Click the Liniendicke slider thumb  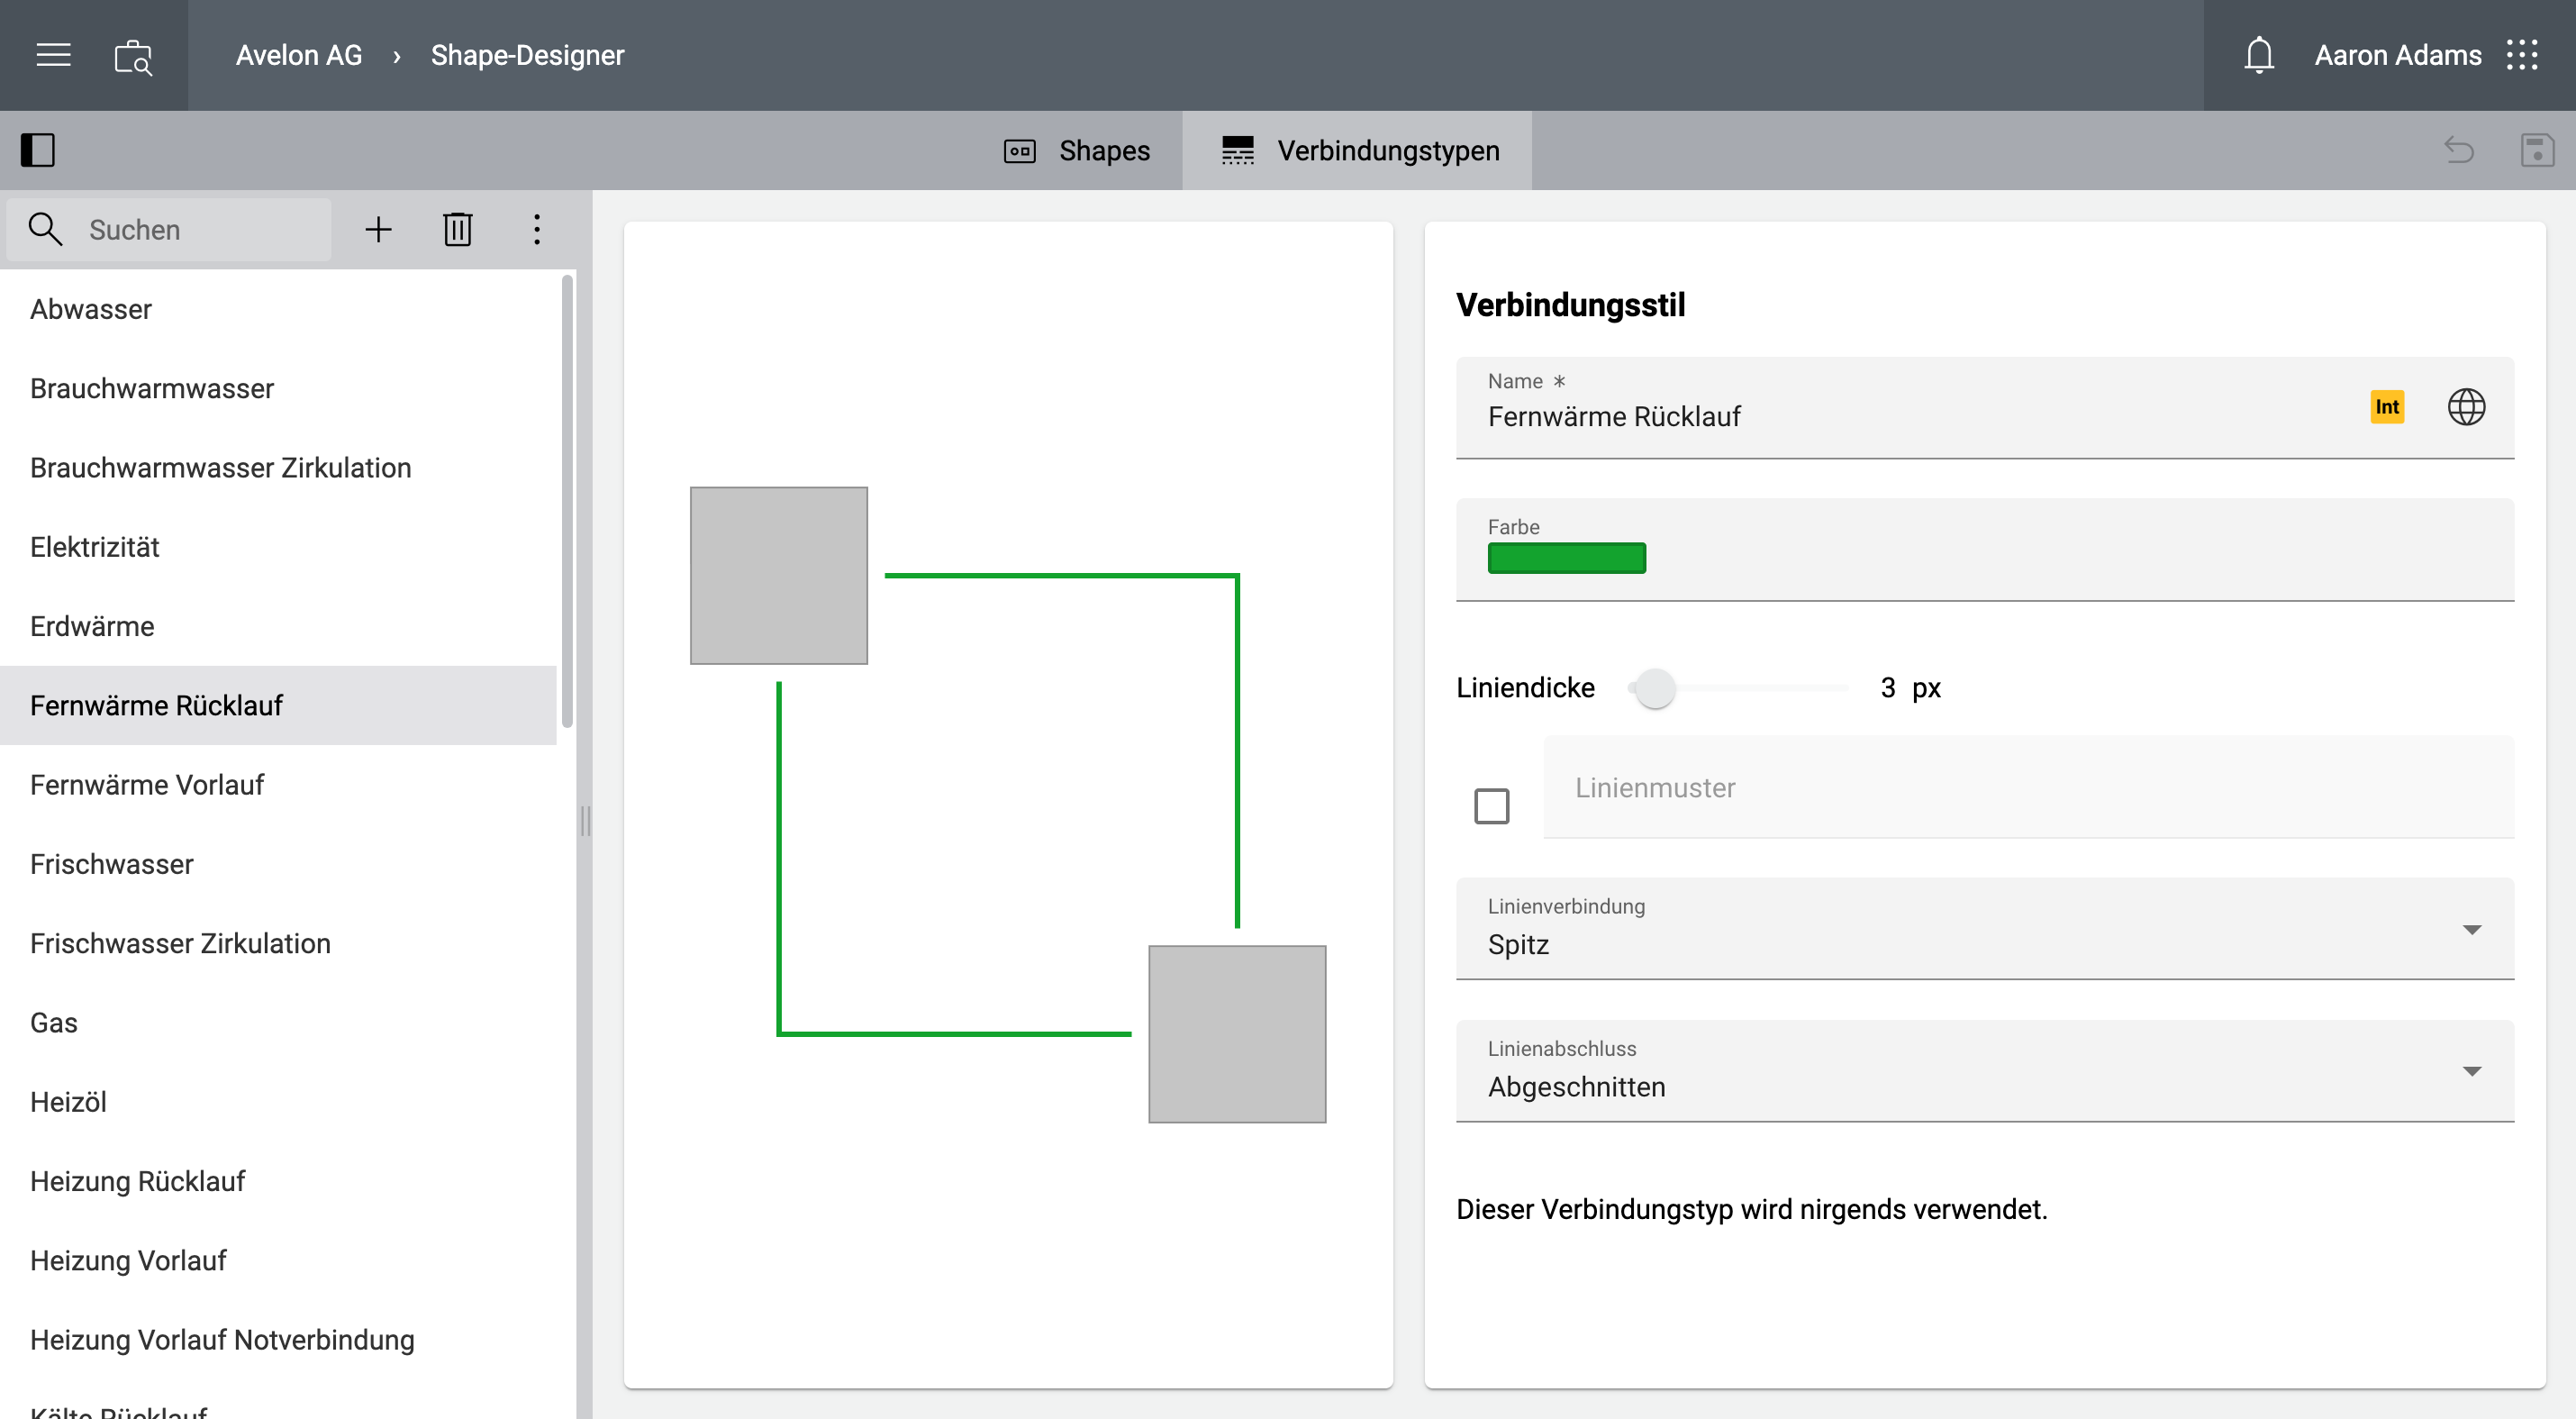[1655, 688]
